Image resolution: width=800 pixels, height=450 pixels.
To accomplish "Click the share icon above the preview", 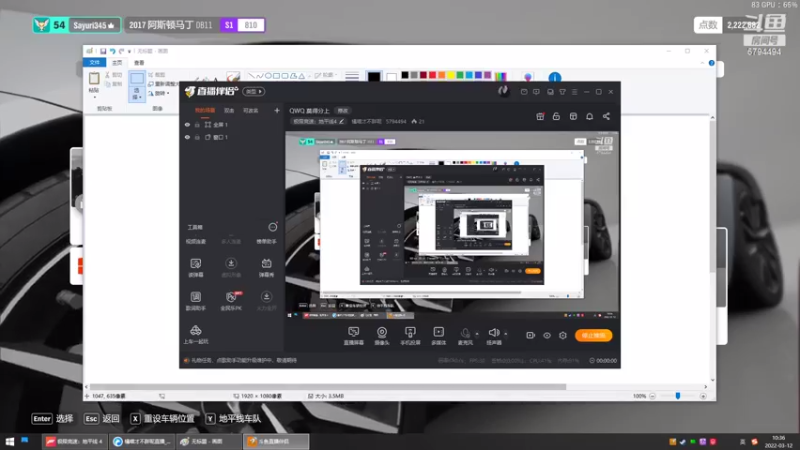I will (606, 116).
